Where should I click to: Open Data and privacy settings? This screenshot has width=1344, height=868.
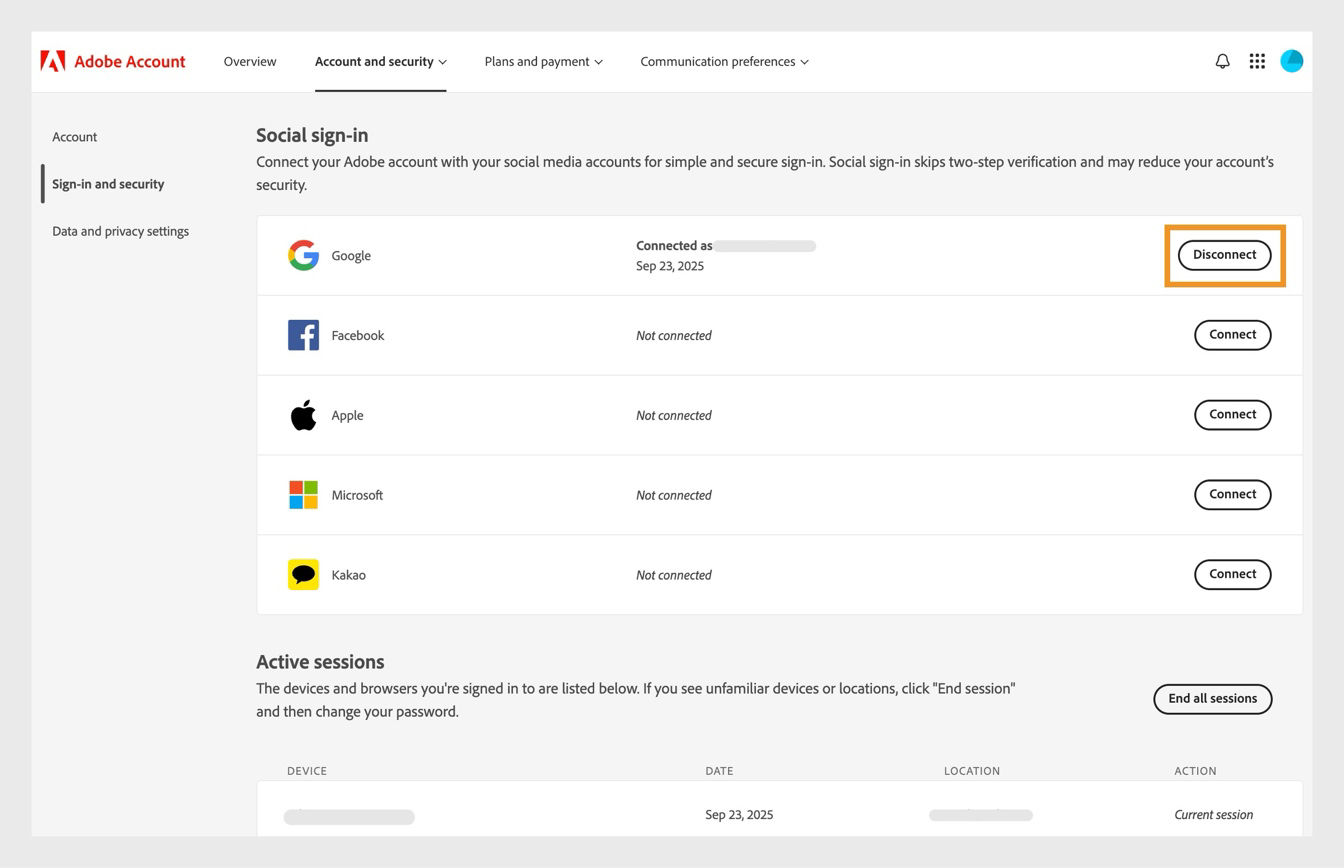[120, 231]
